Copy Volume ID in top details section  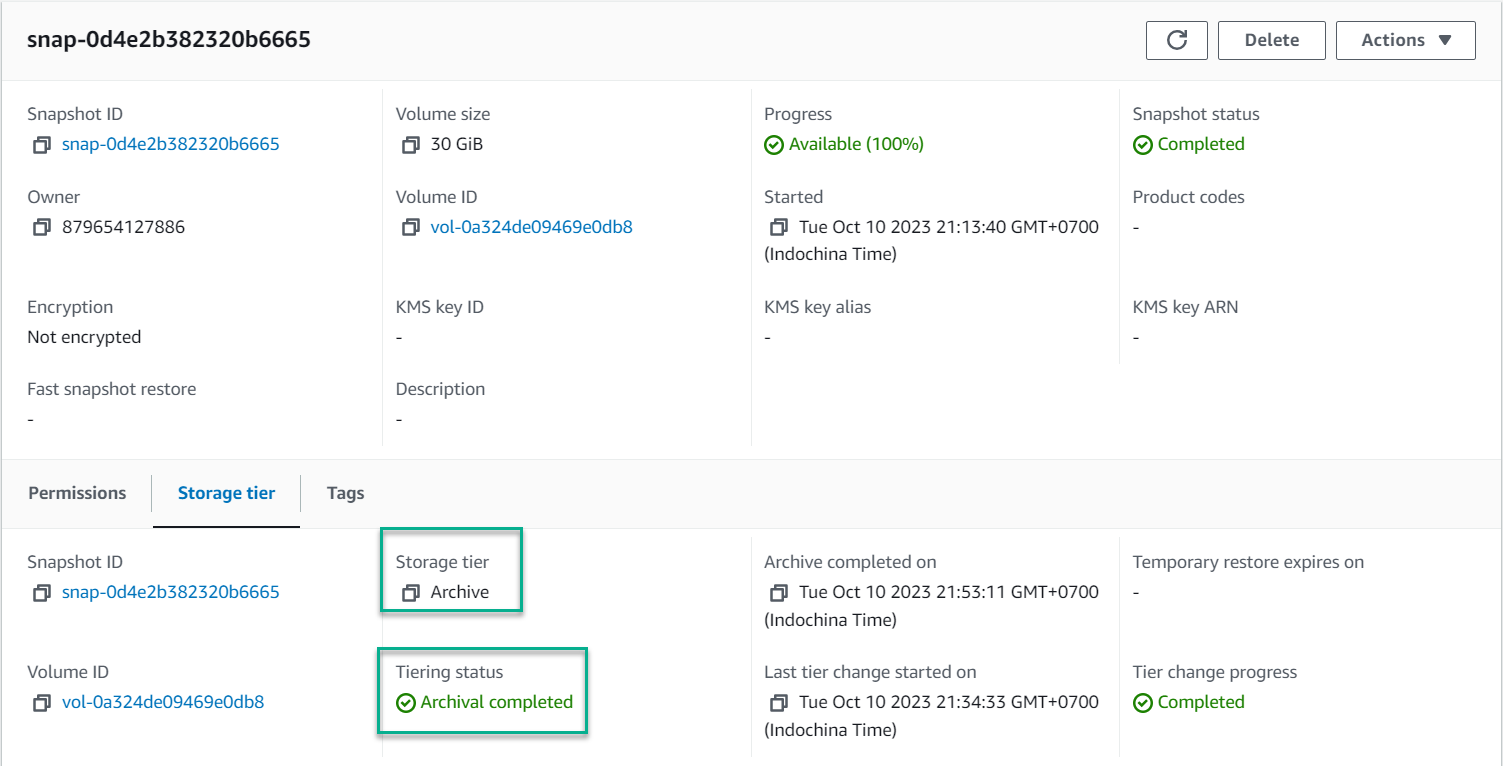pos(410,228)
